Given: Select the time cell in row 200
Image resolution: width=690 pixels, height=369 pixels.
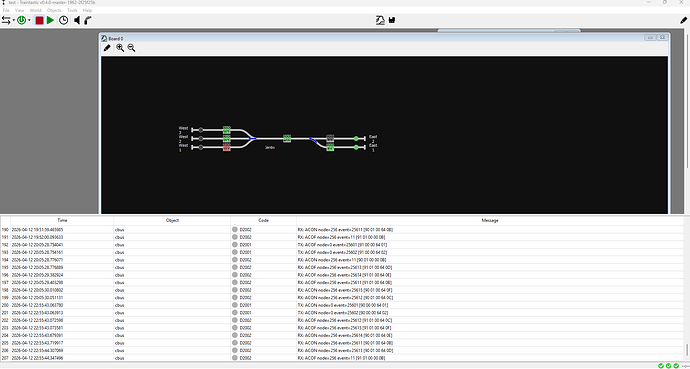Looking at the screenshot, I should point(62,305).
